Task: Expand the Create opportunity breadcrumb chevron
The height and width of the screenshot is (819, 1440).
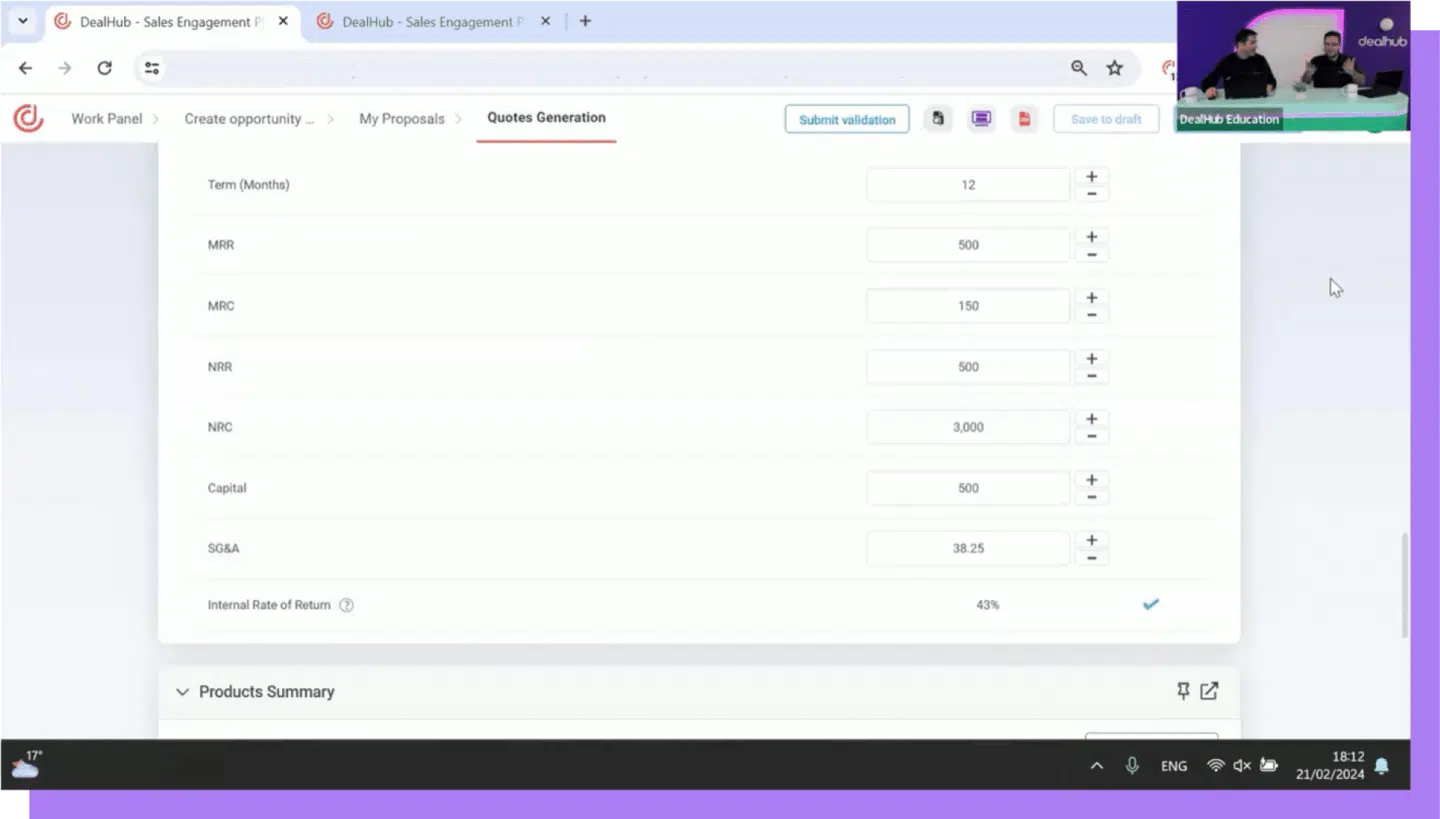Action: (330, 118)
